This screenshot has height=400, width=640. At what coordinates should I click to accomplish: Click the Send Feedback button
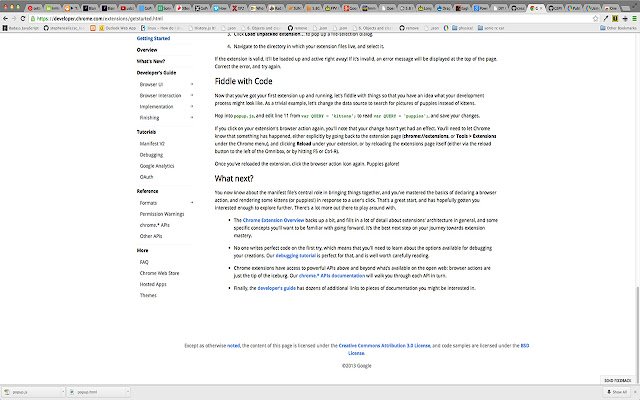pos(618,380)
